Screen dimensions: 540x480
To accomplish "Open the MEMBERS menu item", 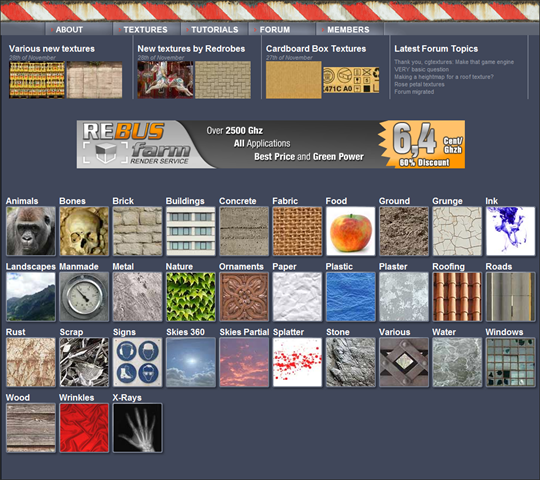I will (x=348, y=30).
